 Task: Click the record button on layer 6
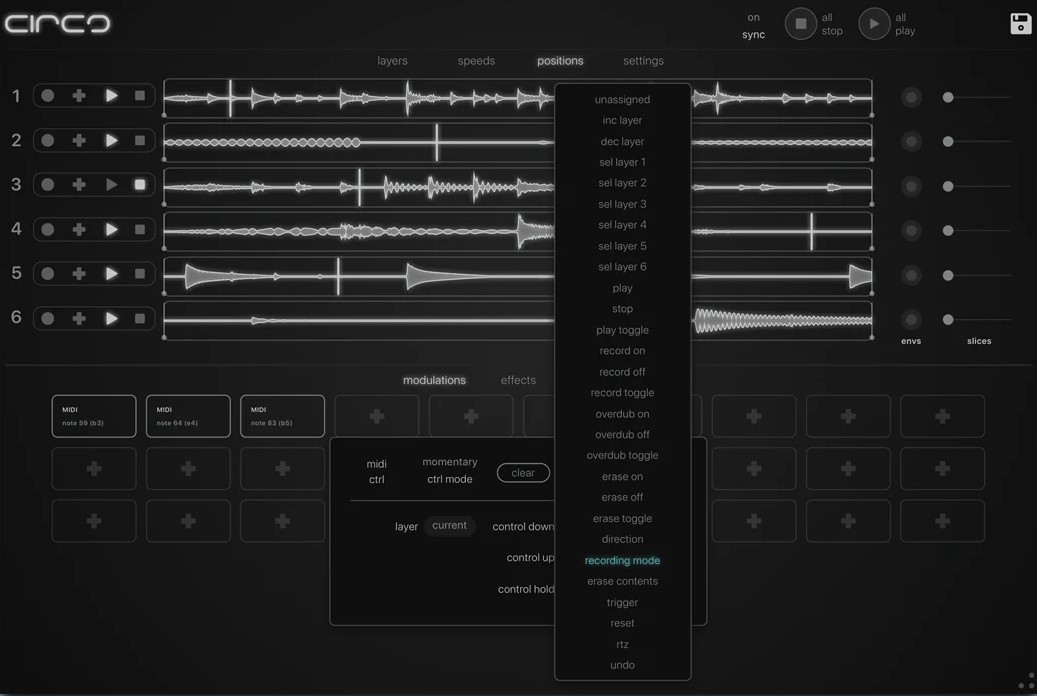pos(48,318)
